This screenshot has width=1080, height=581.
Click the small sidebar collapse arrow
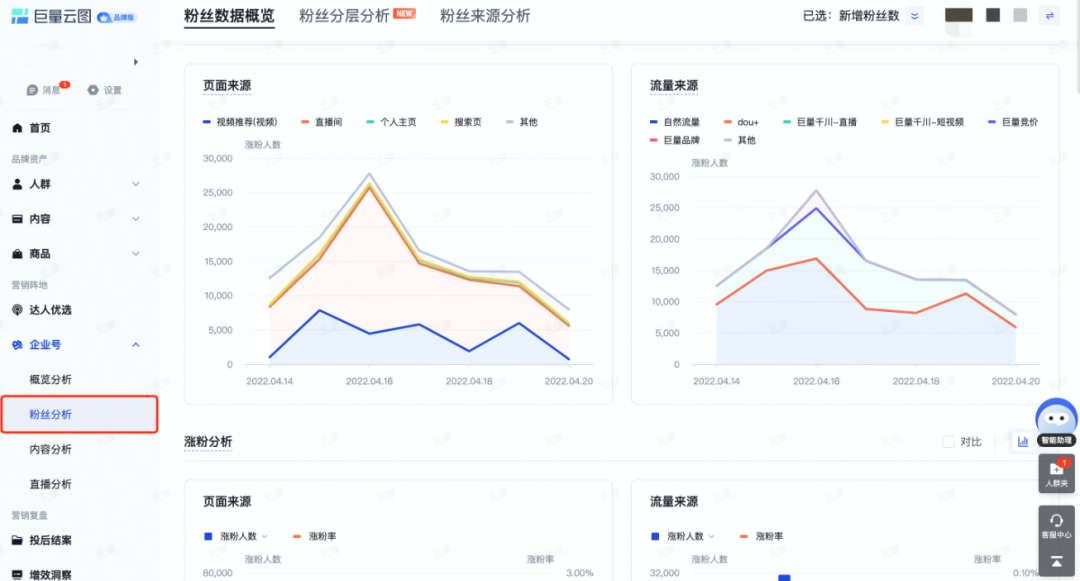pyautogui.click(x=136, y=62)
